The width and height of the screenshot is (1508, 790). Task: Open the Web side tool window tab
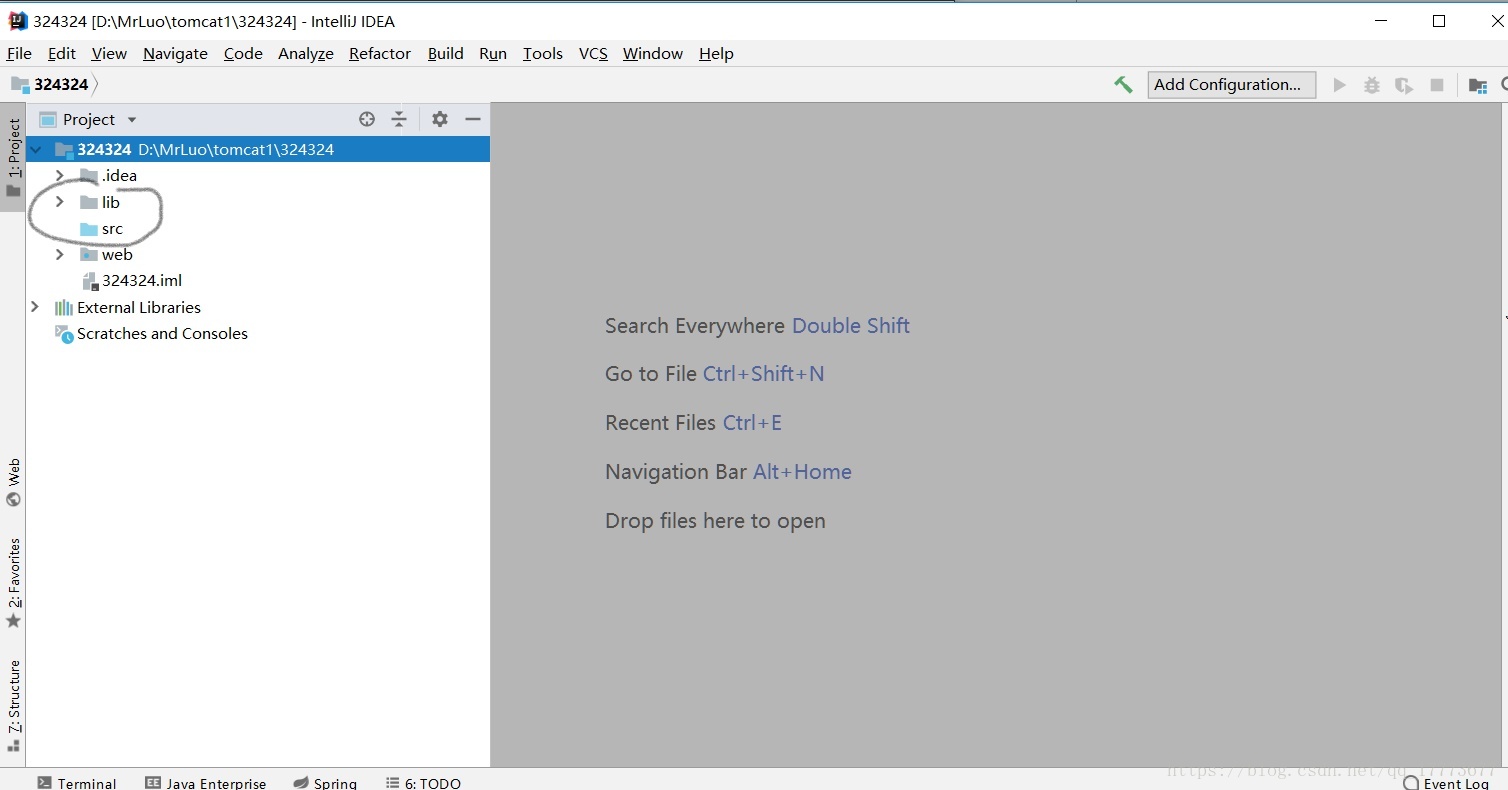(x=13, y=483)
